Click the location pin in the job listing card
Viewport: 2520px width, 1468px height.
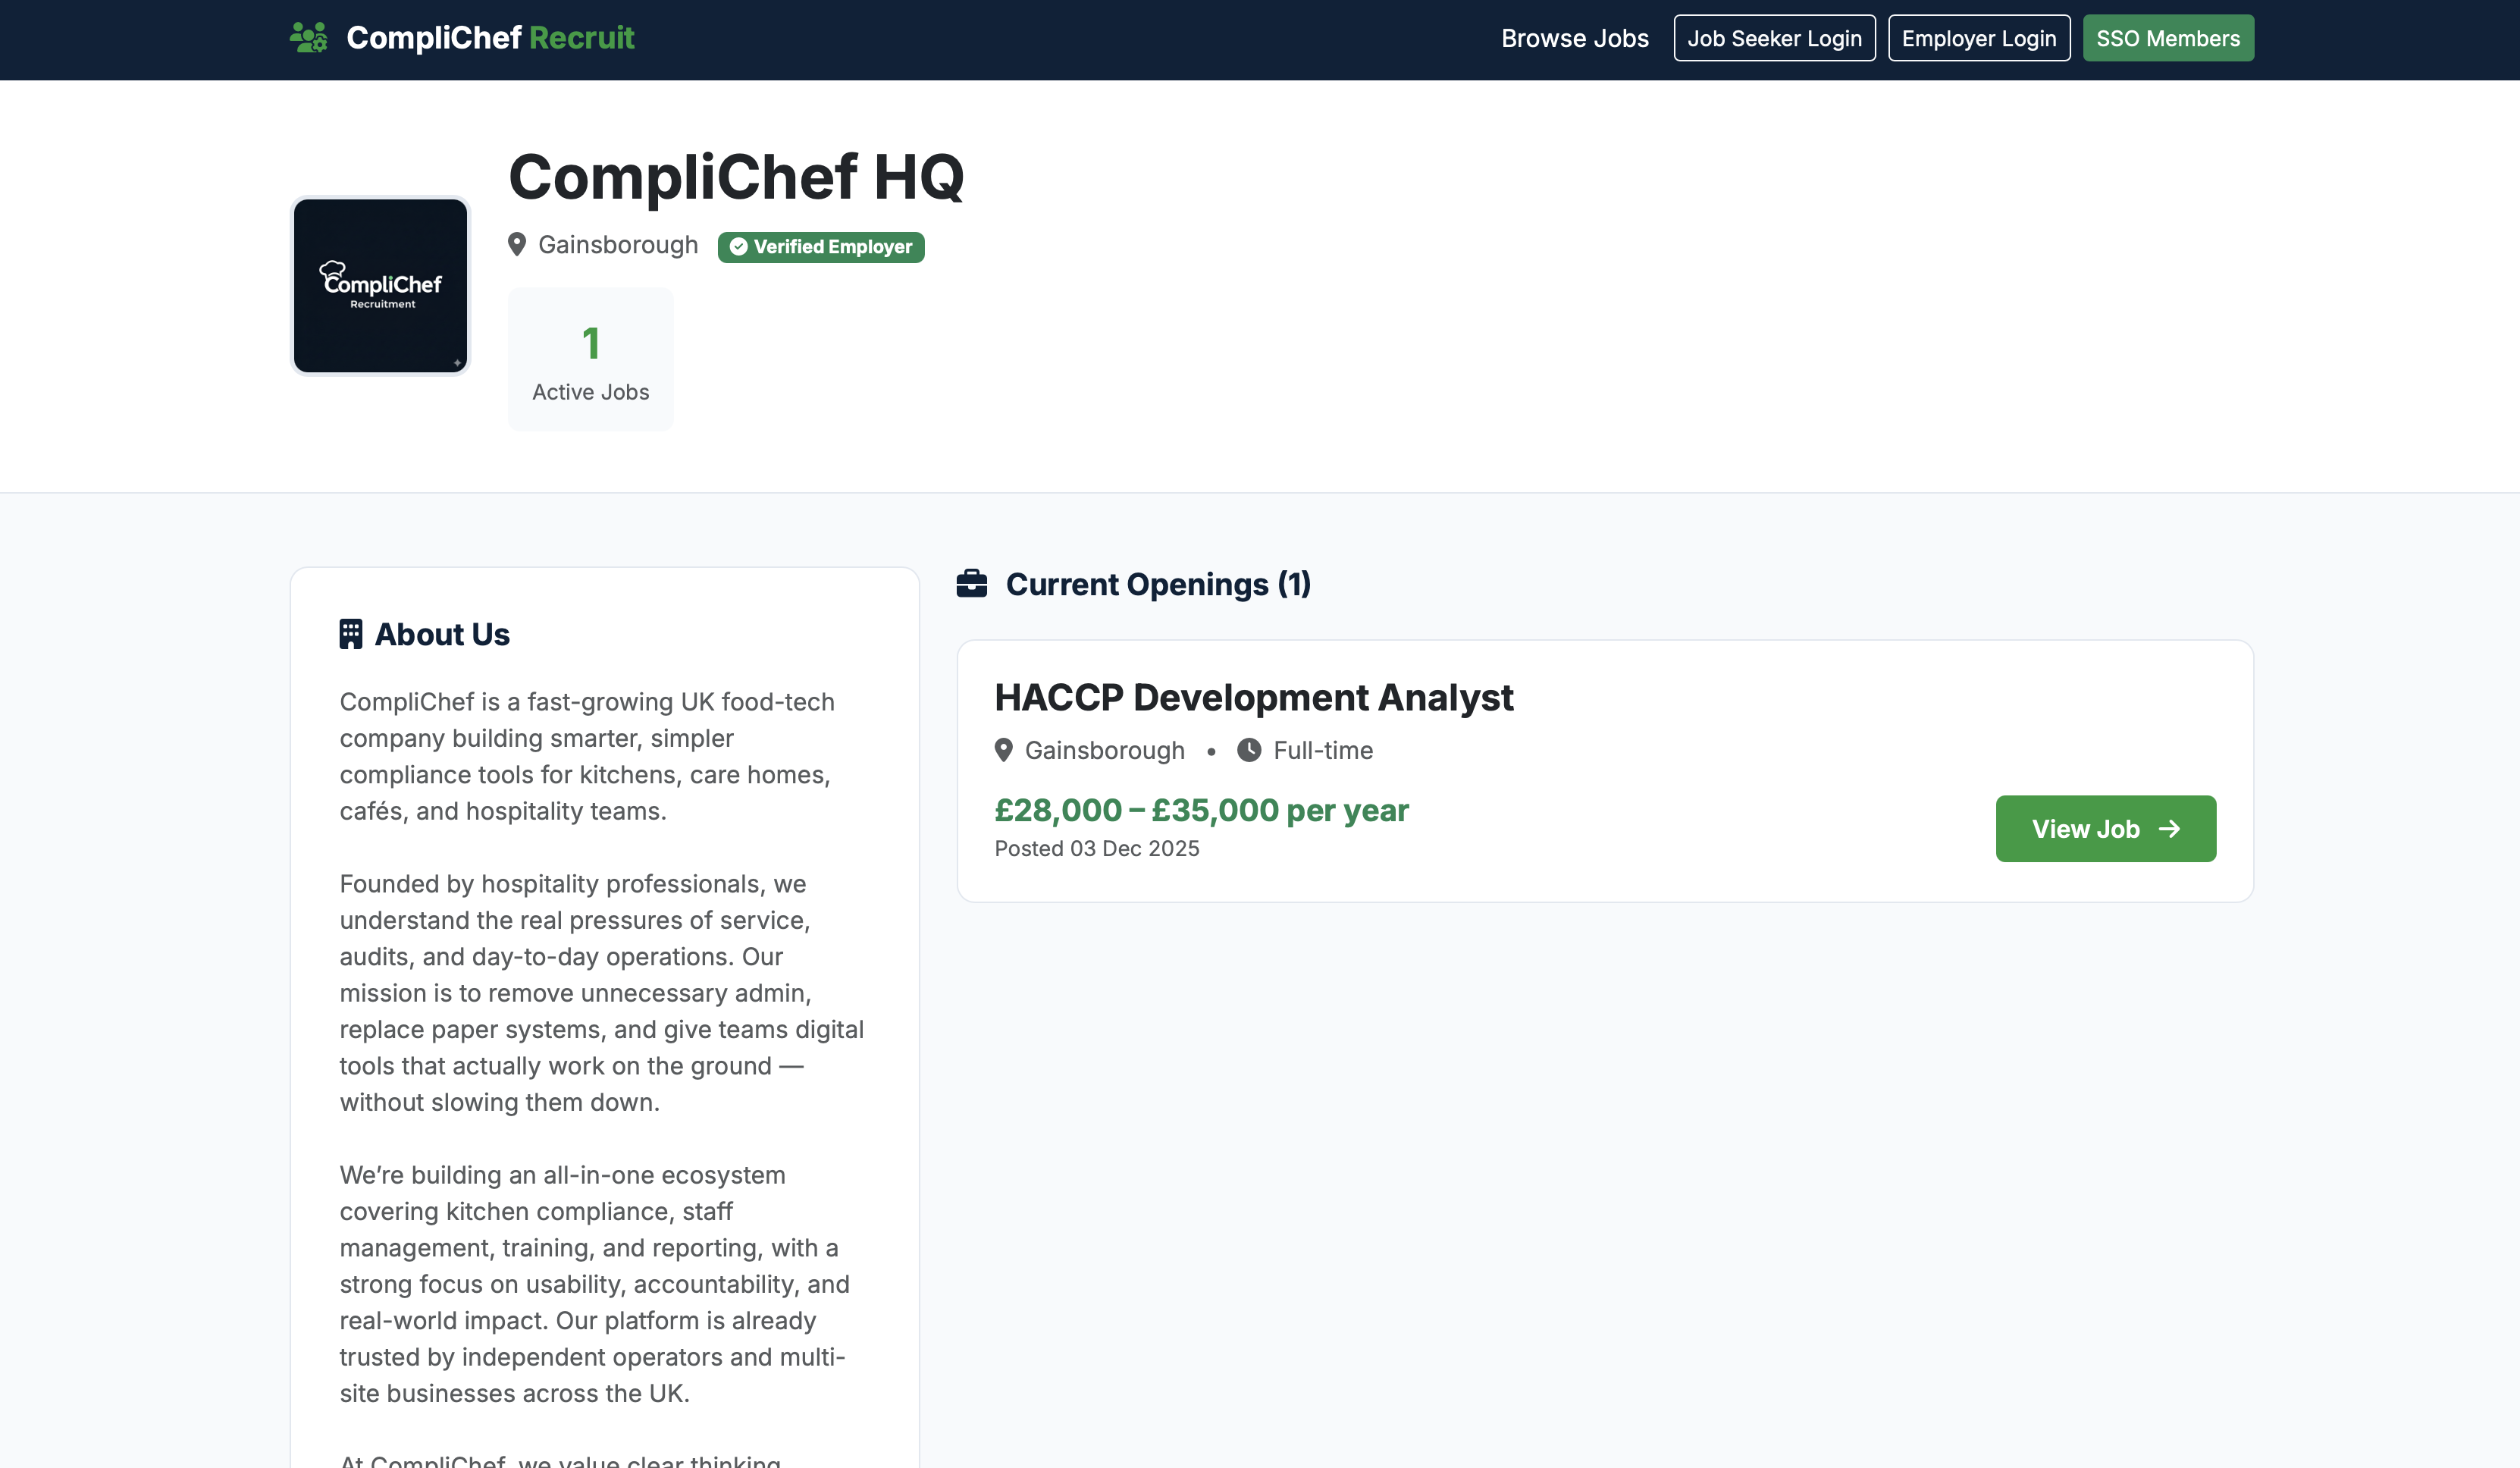click(x=1004, y=750)
